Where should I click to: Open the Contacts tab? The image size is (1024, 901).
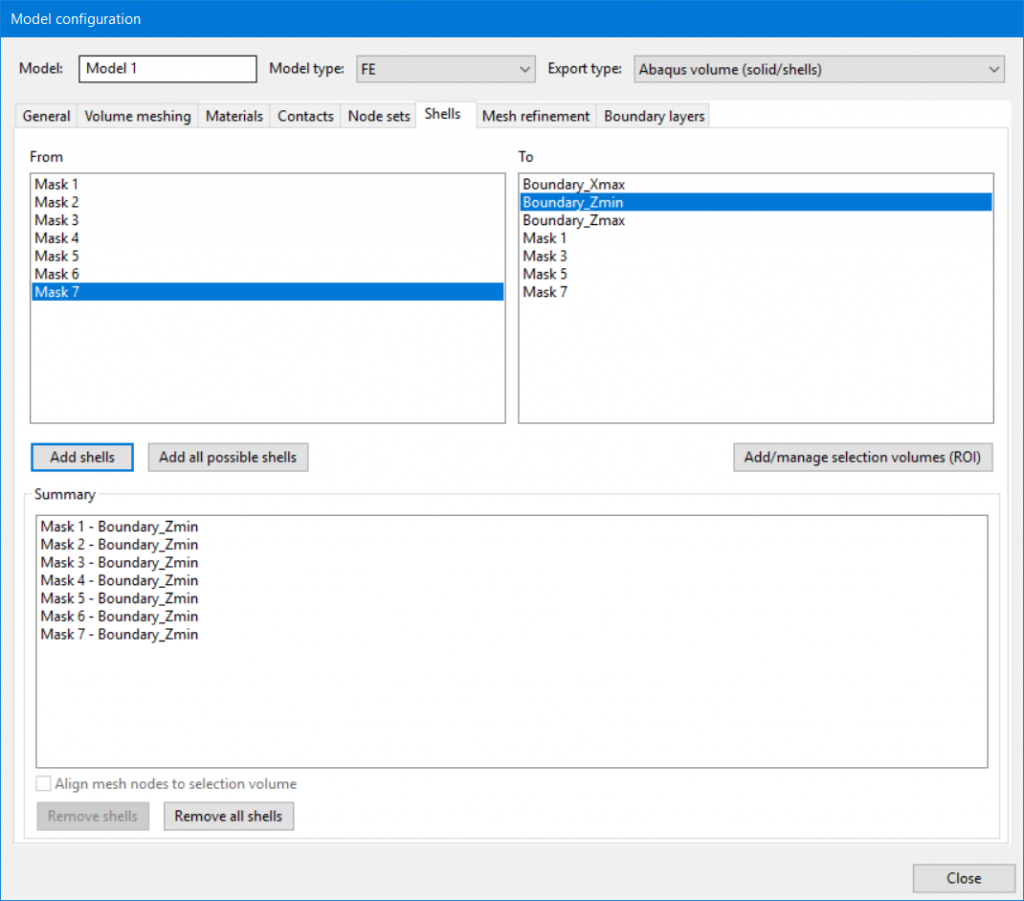[x=306, y=116]
